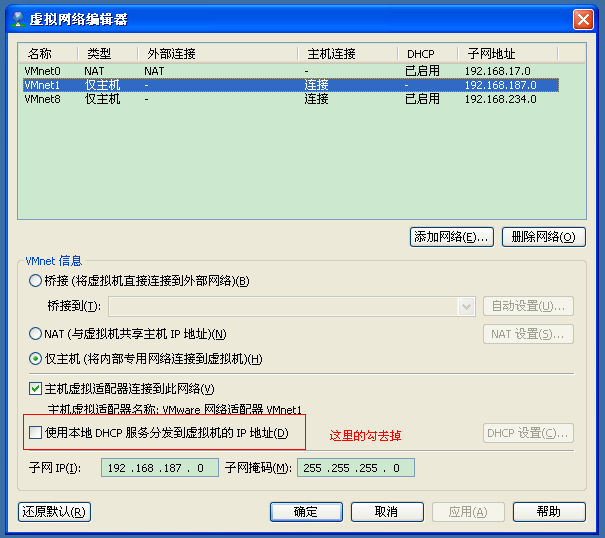Select the 仅主机 host-only radio button
The height and width of the screenshot is (538, 605).
pyautogui.click(x=35, y=359)
